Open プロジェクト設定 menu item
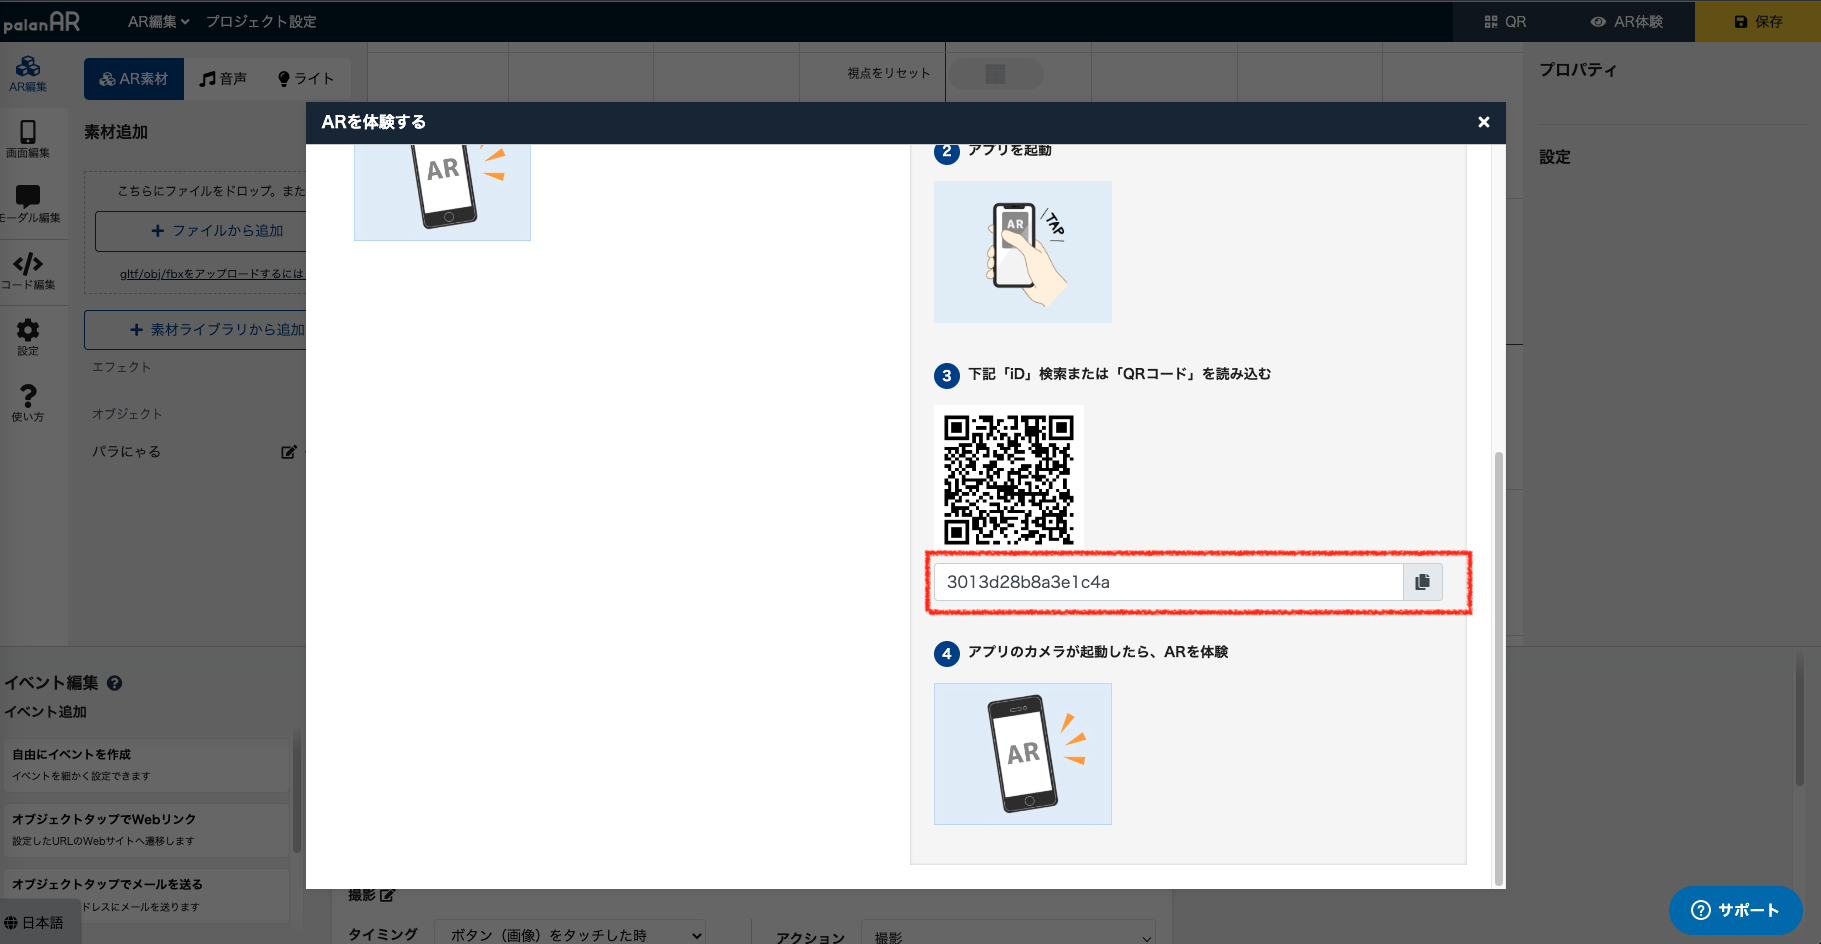This screenshot has height=944, width=1821. coord(261,21)
